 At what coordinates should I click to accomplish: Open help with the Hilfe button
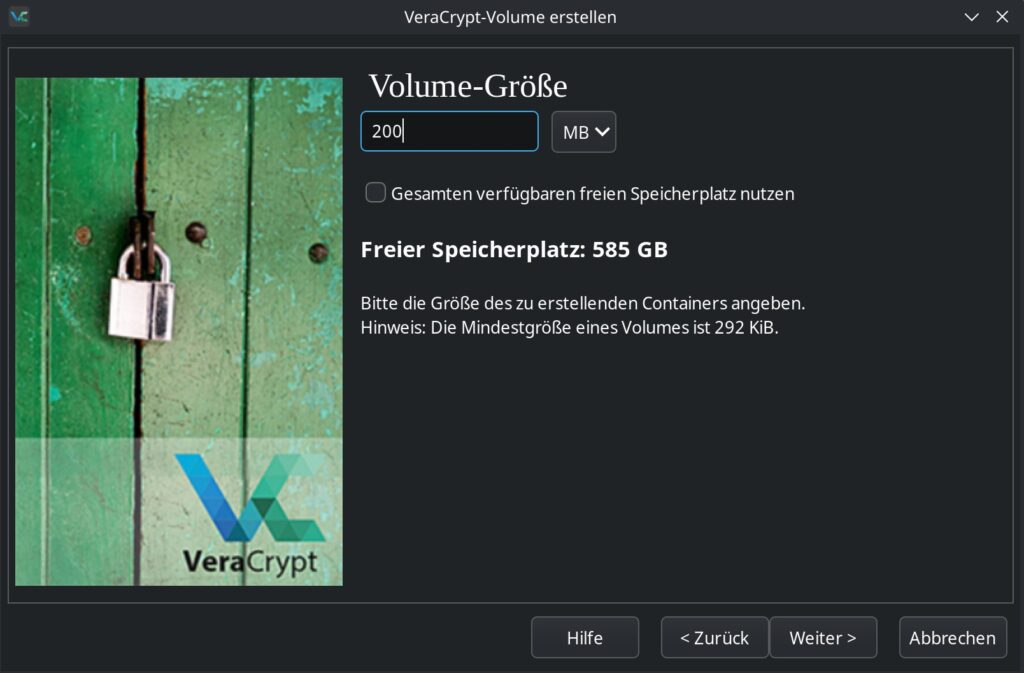point(584,638)
